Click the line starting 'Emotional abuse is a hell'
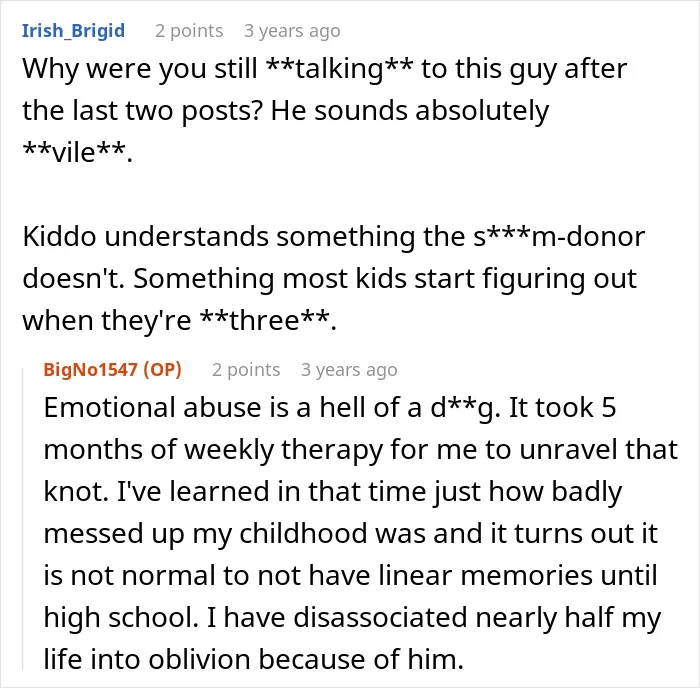 (x=330, y=408)
